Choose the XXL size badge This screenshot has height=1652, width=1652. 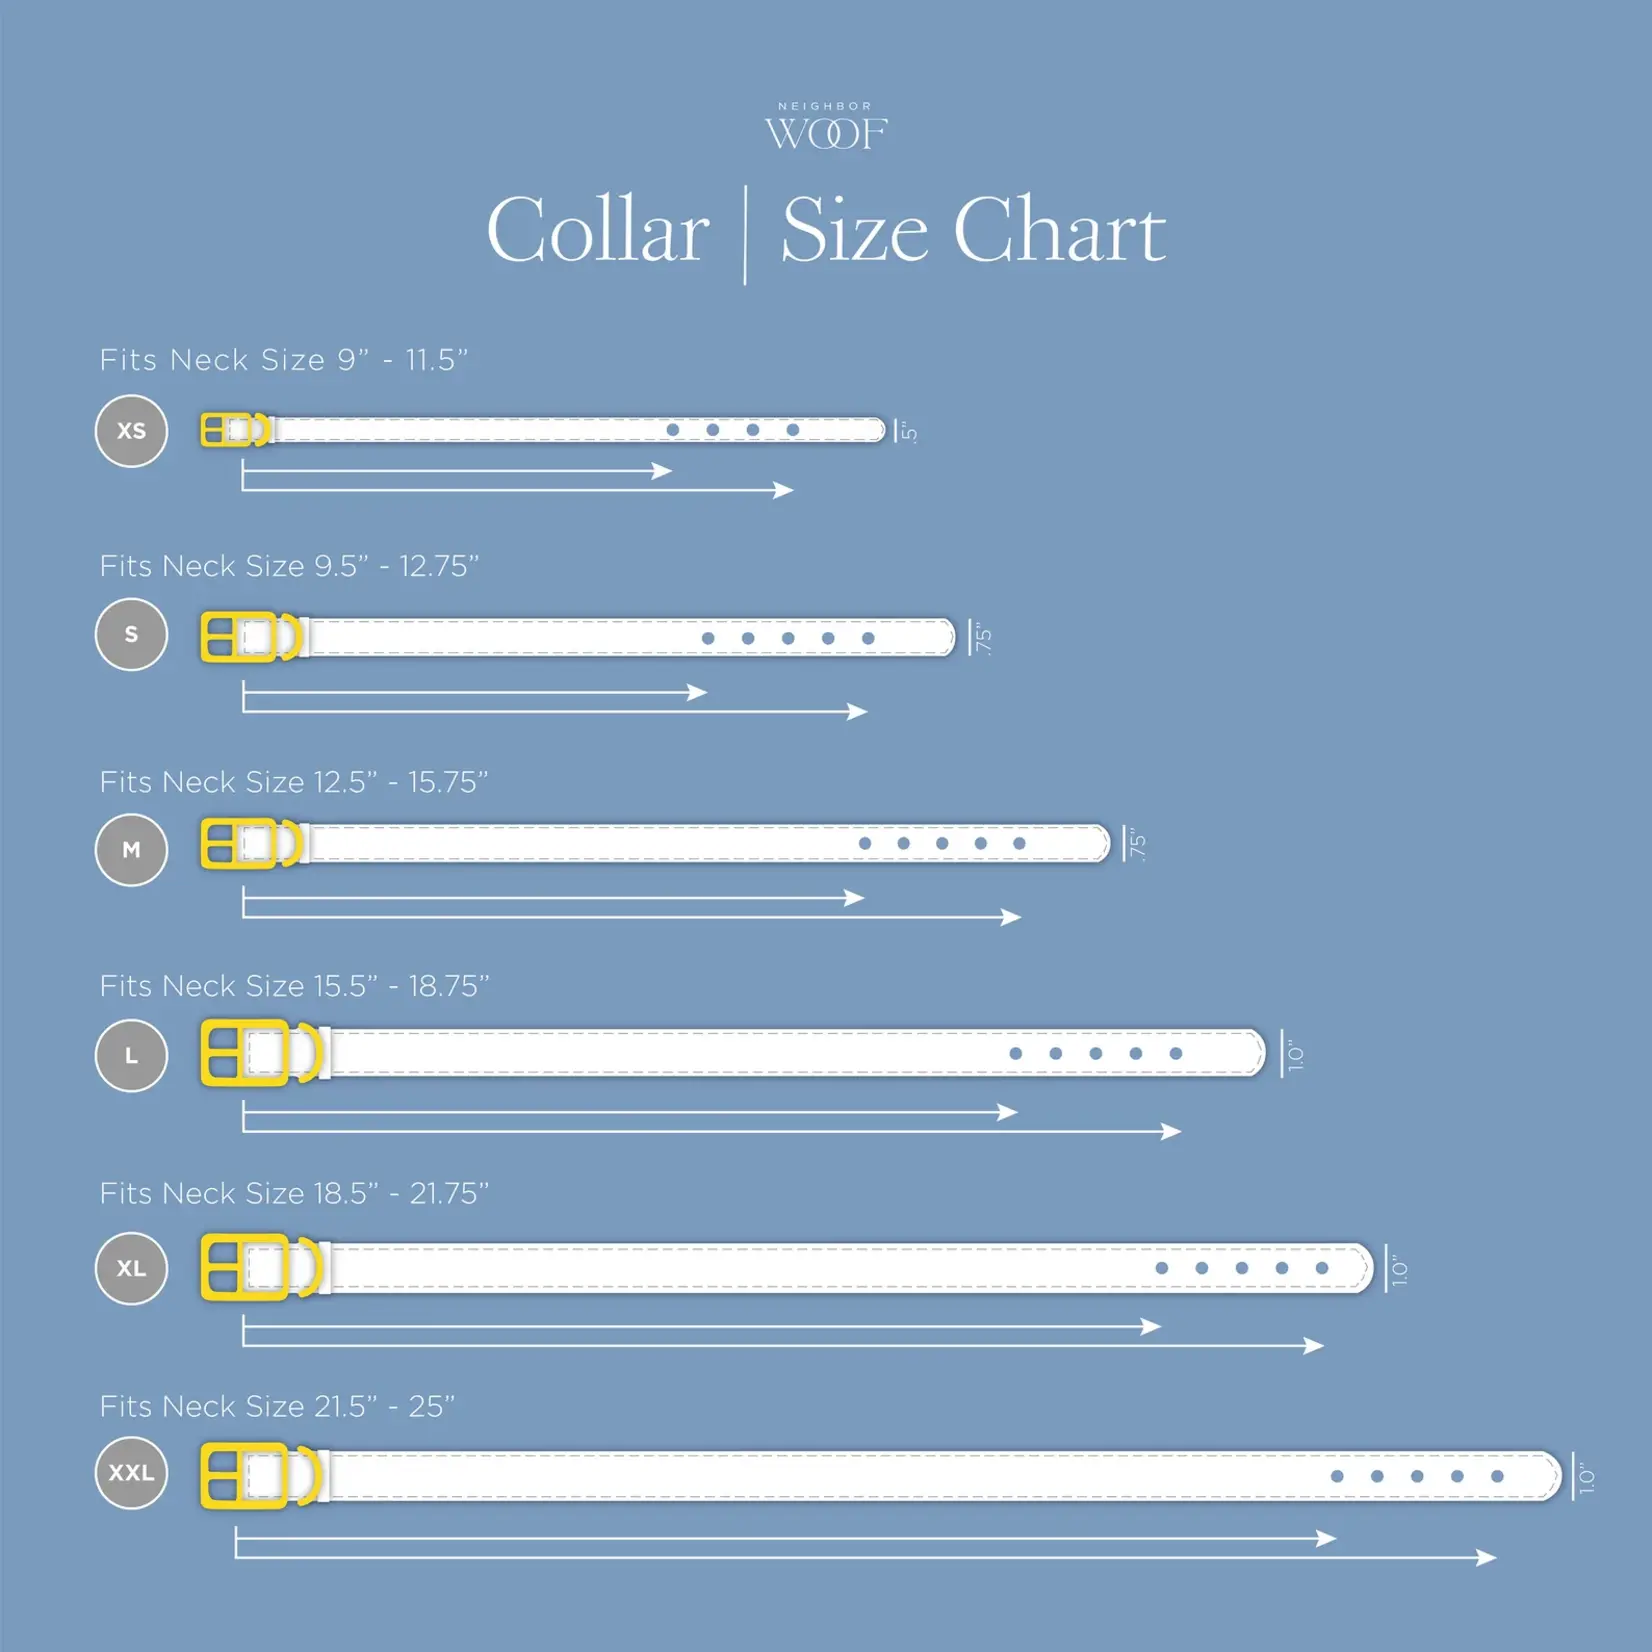tap(131, 1473)
